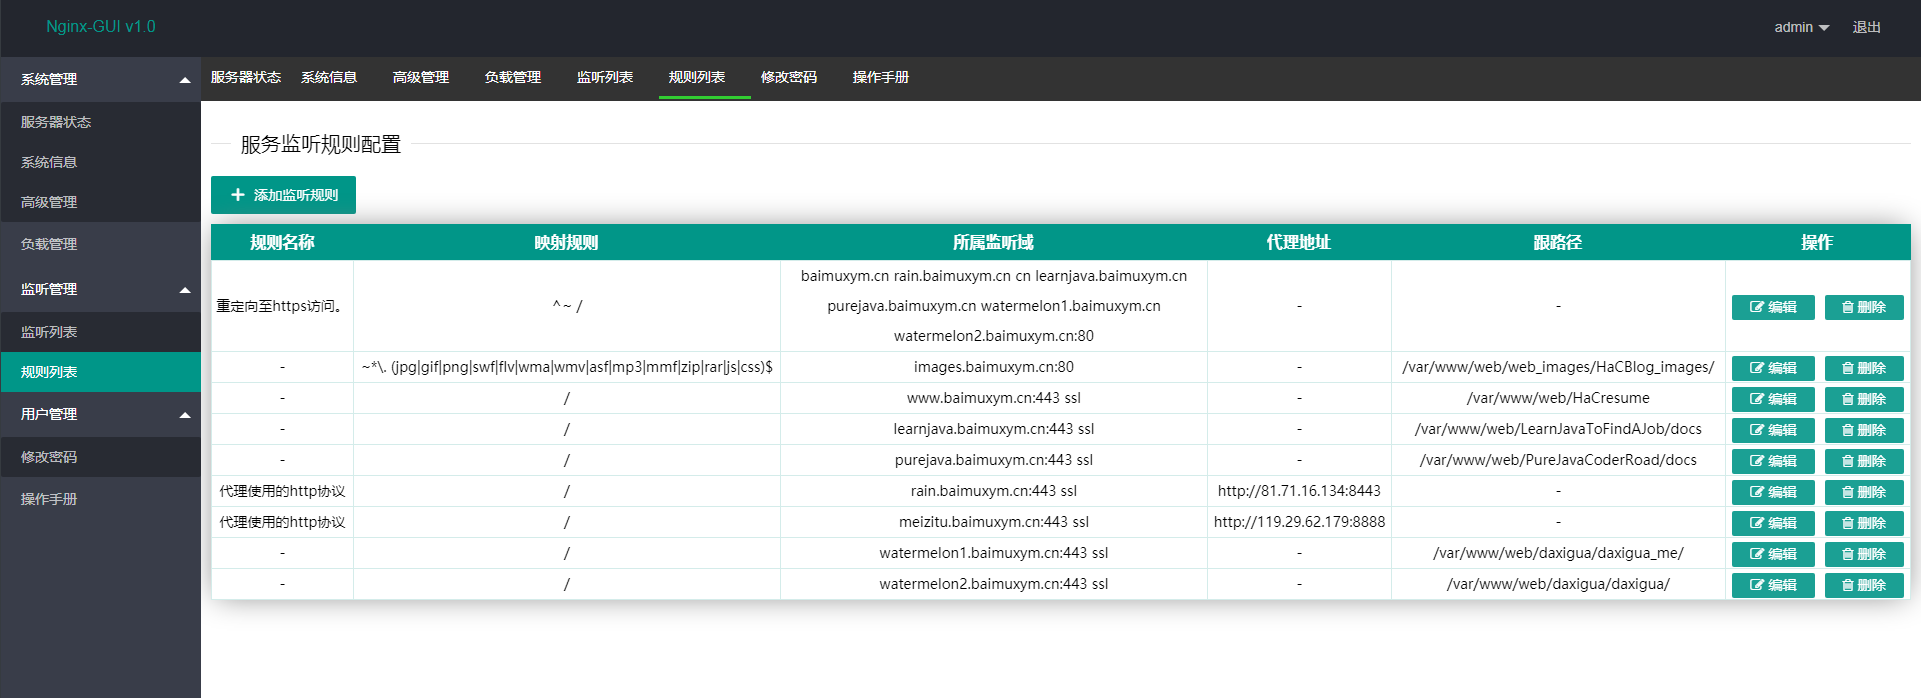The image size is (1921, 698).
Task: Open 操作手册 in the sidebar
Action: click(100, 499)
